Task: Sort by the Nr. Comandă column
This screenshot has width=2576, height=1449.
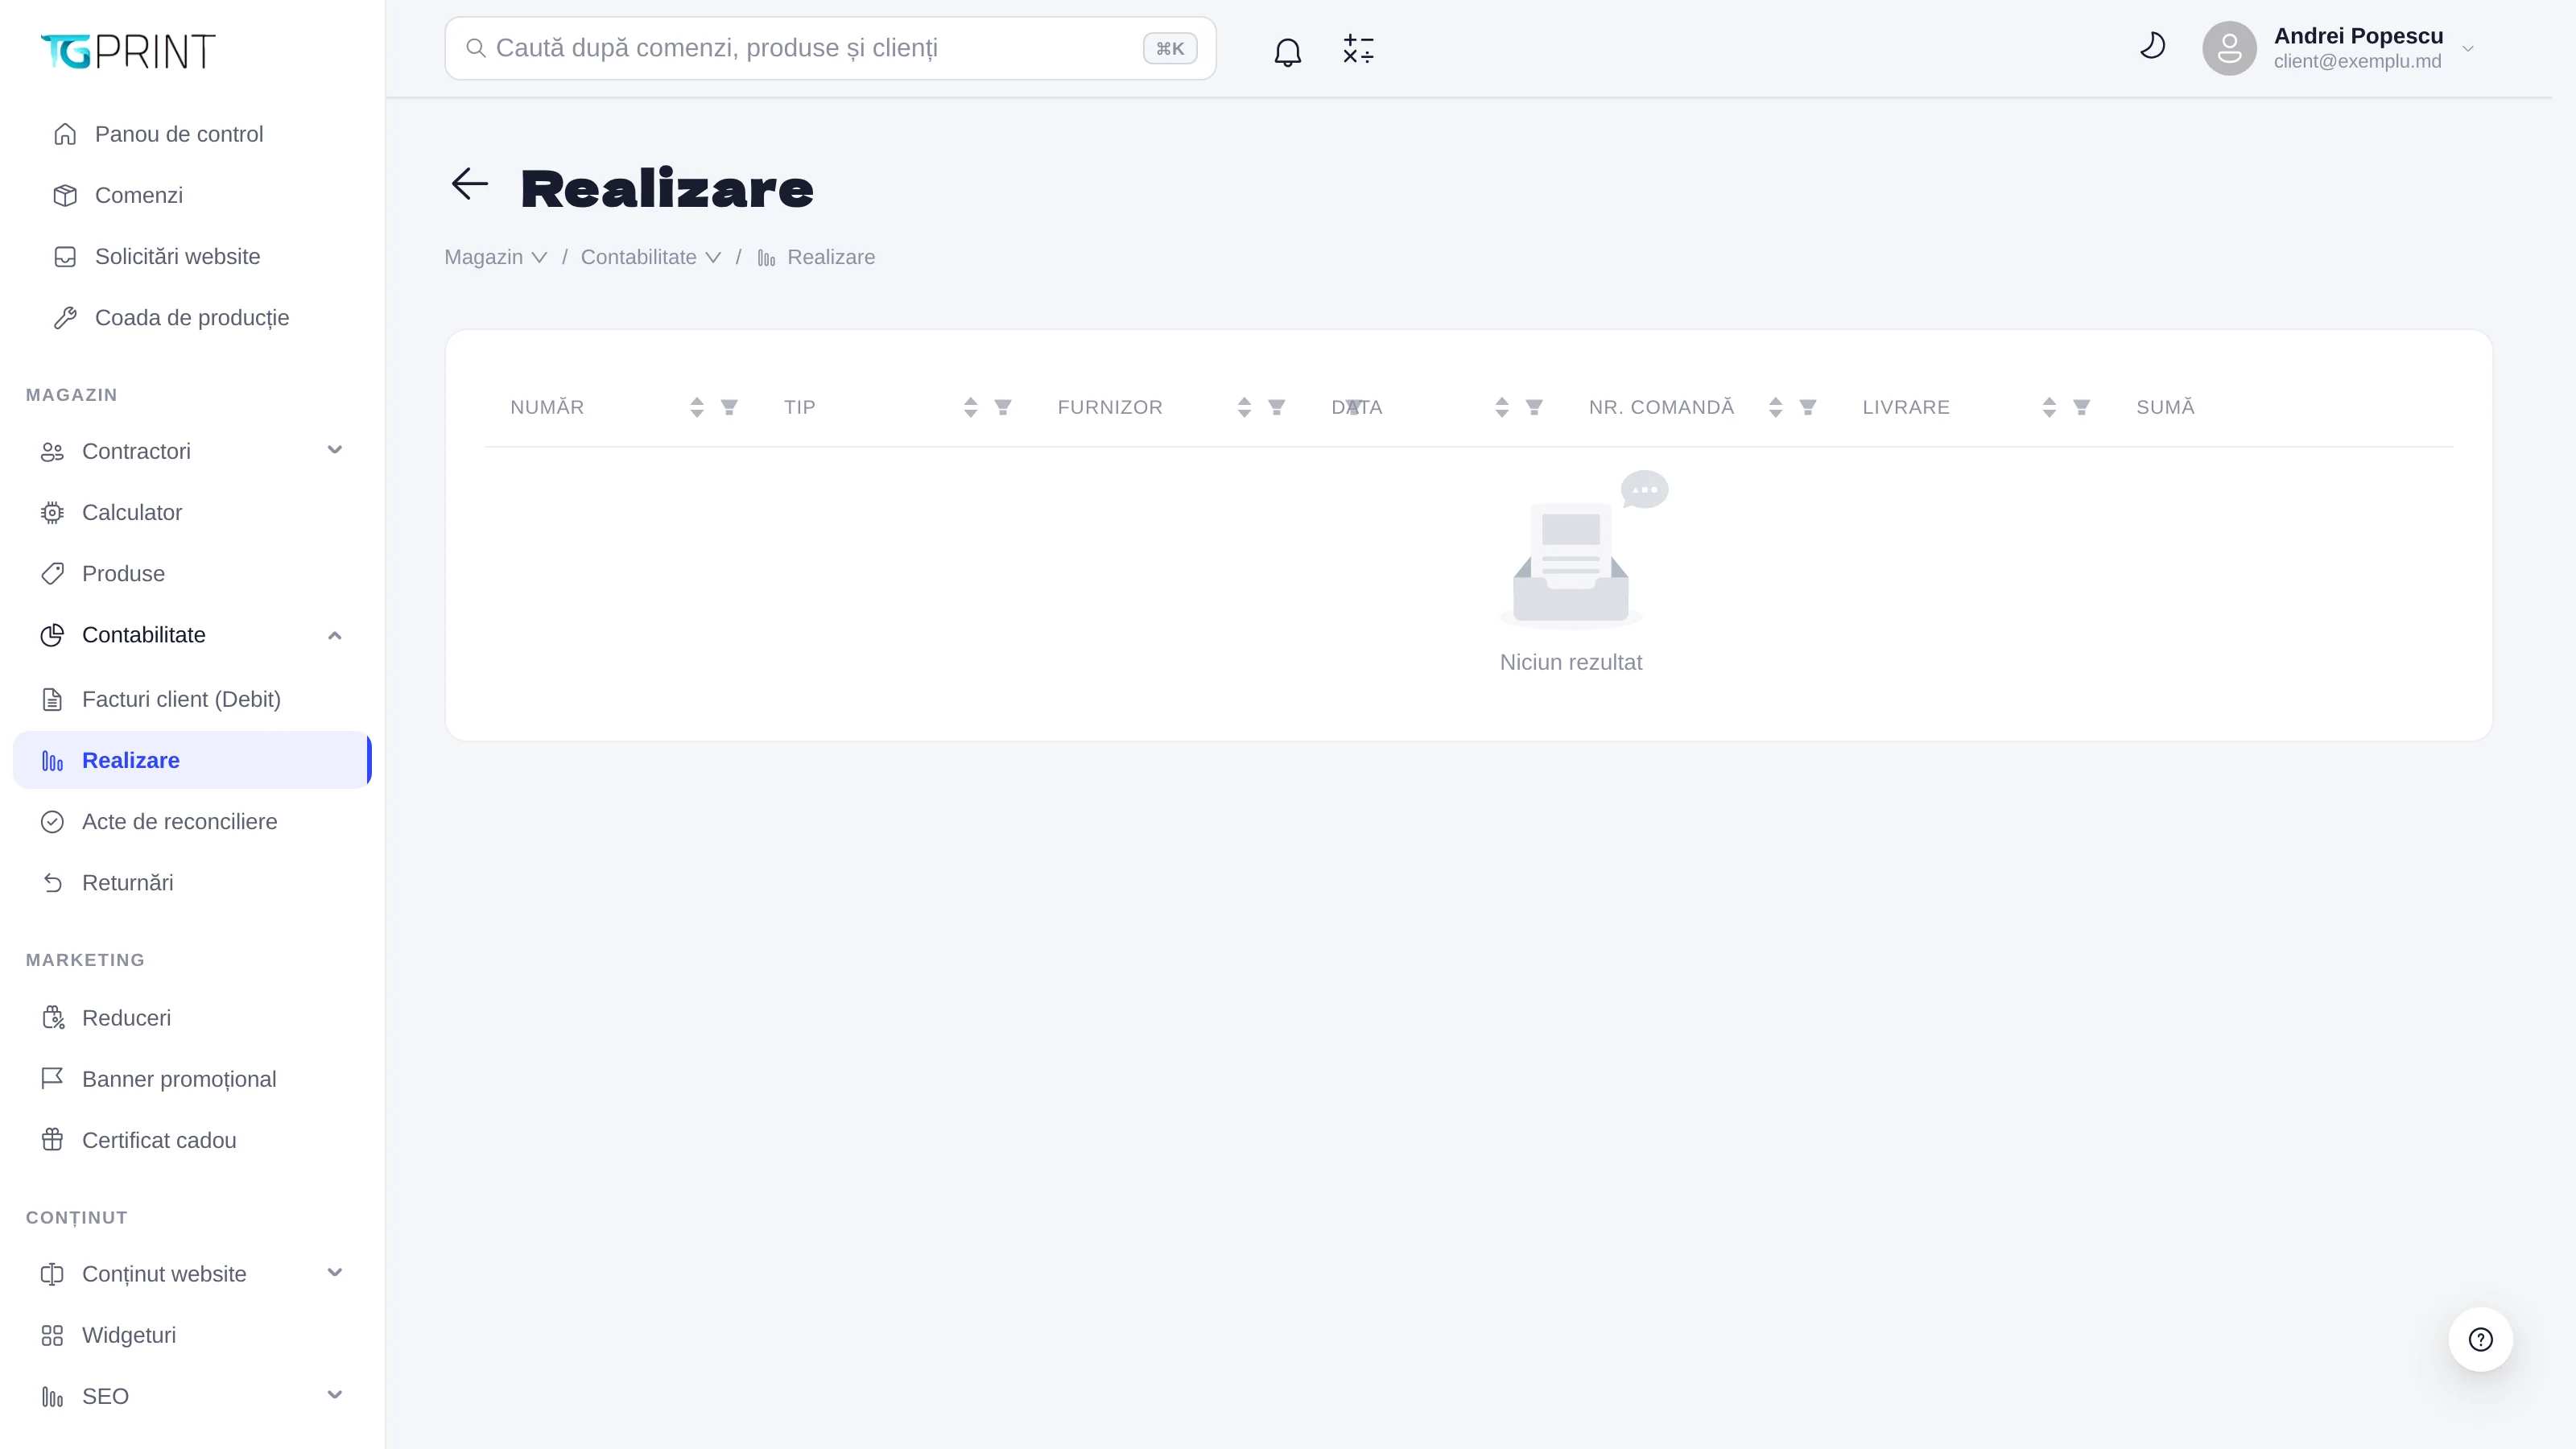Action: (1775, 407)
